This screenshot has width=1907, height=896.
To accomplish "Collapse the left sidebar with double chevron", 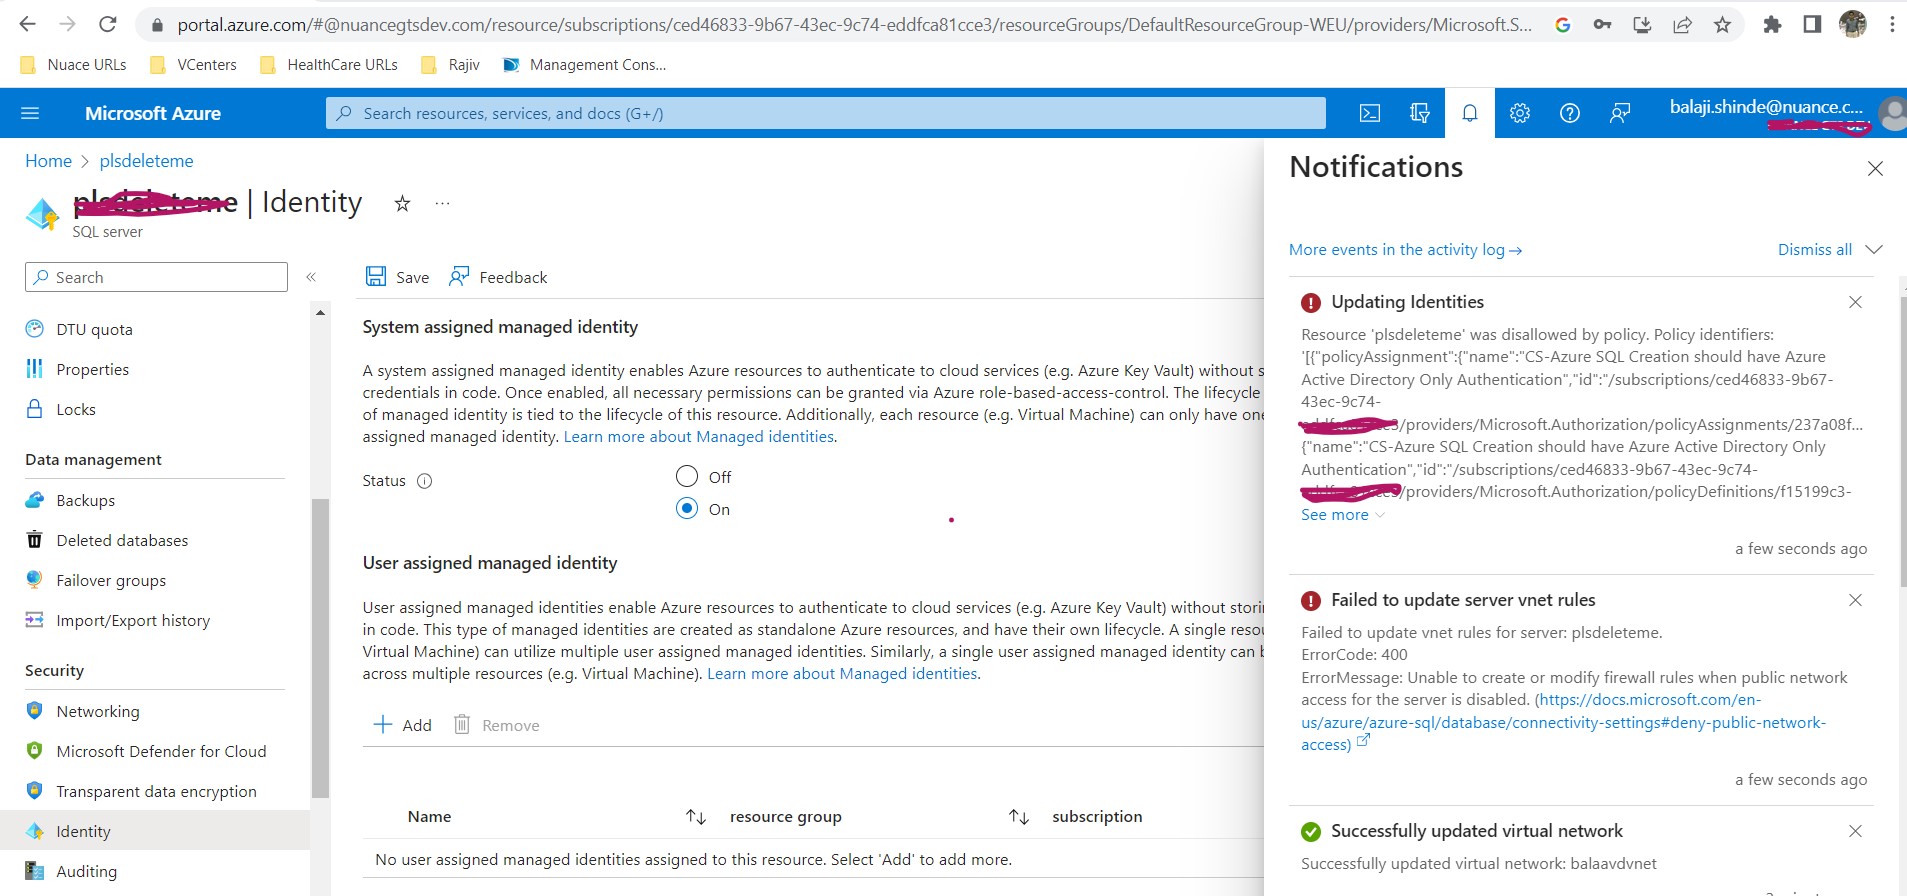I will pos(311,277).
